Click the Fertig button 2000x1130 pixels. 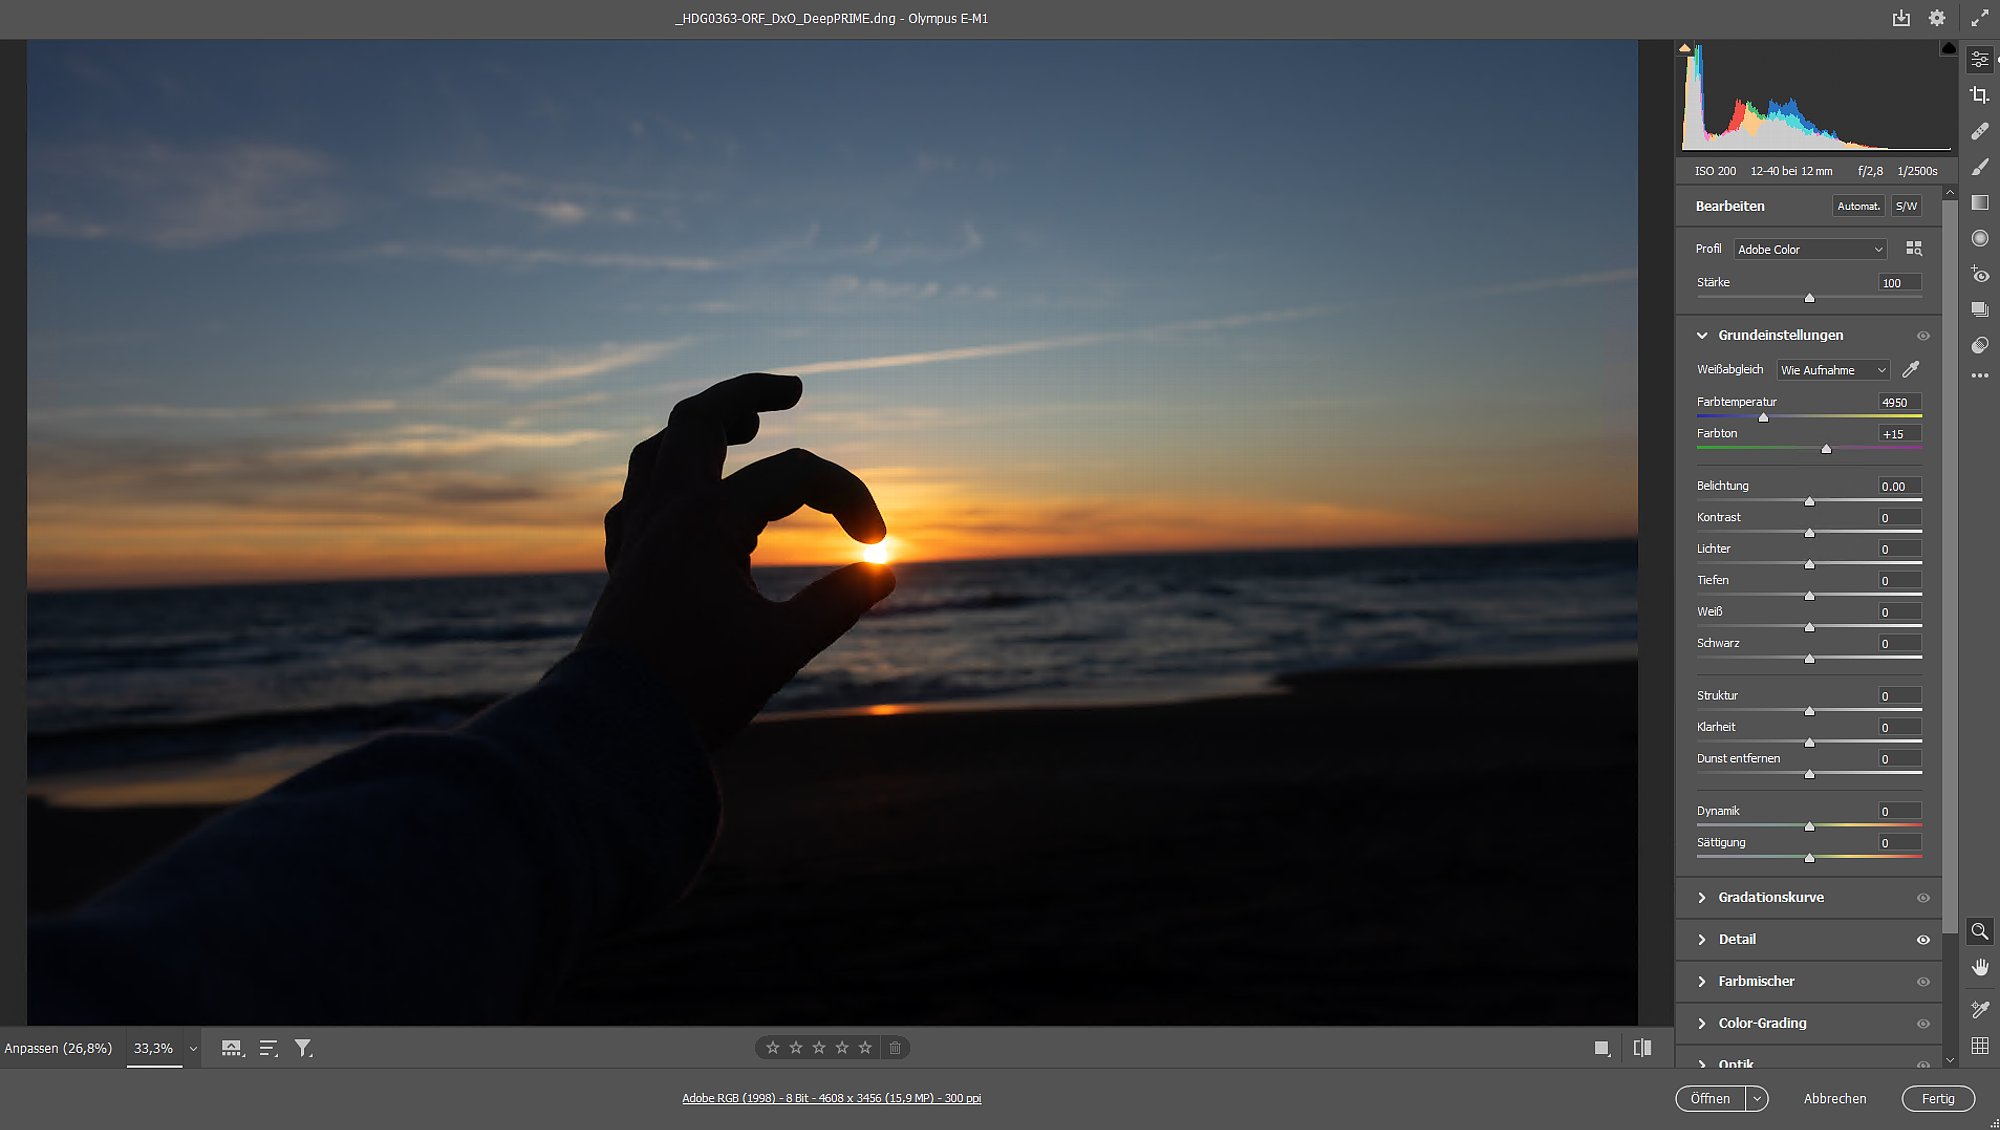pyautogui.click(x=1938, y=1098)
